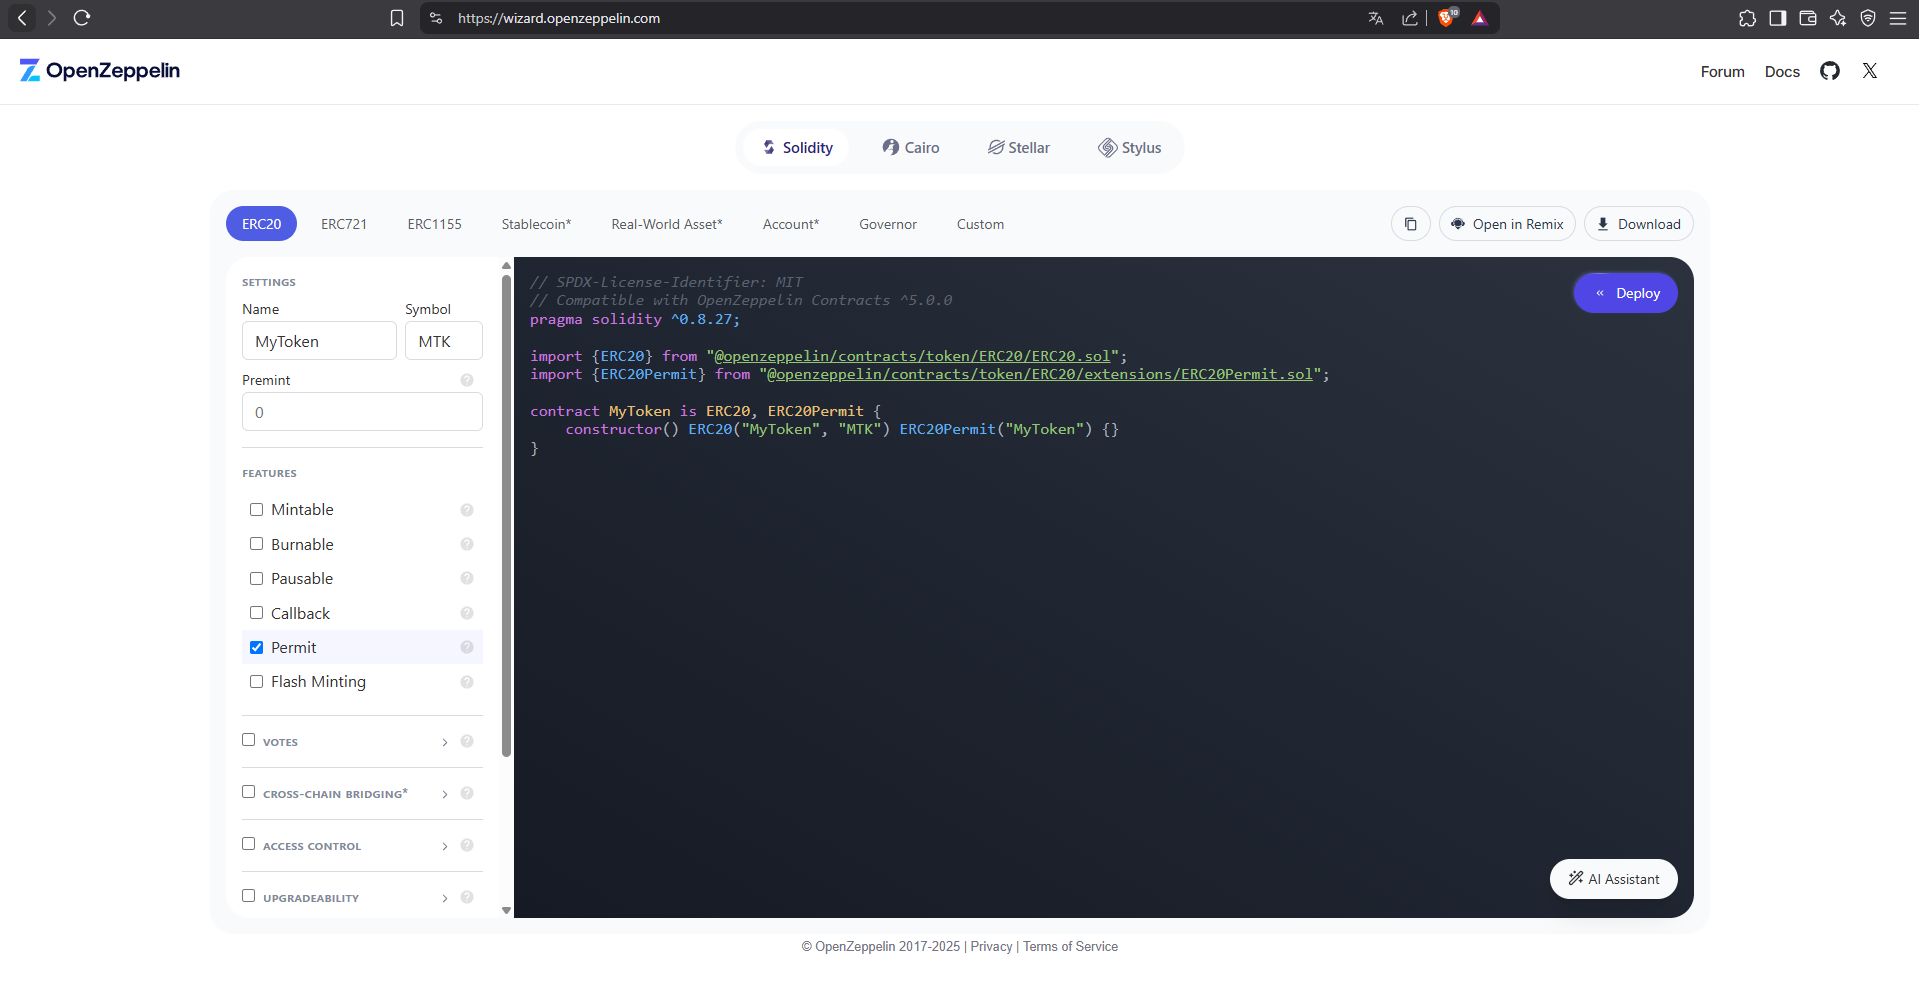Click the scroll down arrow of settings panel
The width and height of the screenshot is (1919, 986).
pos(506,910)
